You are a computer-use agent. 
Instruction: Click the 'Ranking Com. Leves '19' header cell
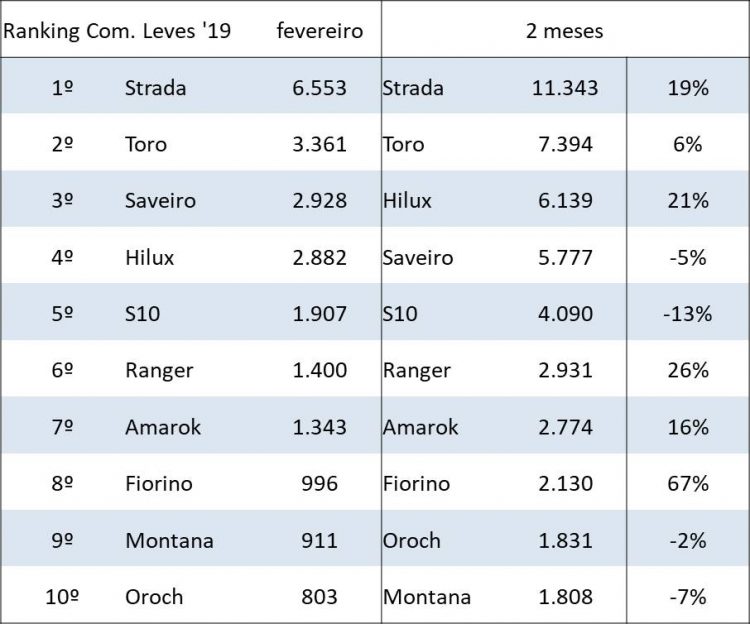117,30
